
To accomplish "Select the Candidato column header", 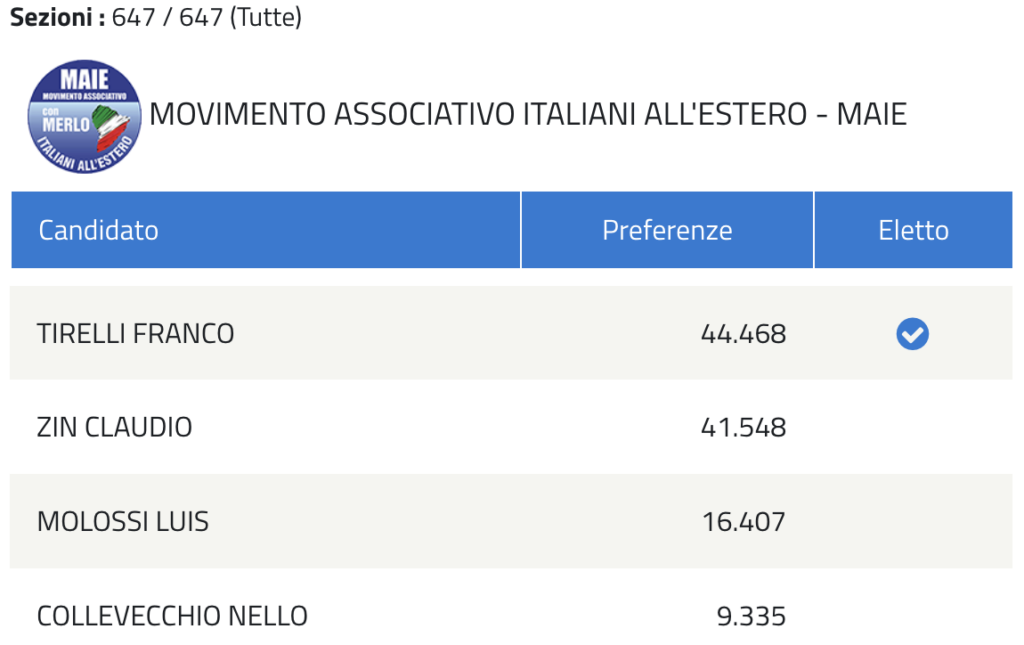I will [266, 230].
